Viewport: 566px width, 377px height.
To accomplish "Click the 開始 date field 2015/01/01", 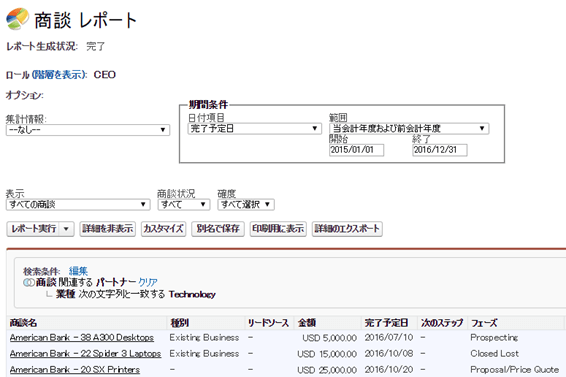I will 356,150.
